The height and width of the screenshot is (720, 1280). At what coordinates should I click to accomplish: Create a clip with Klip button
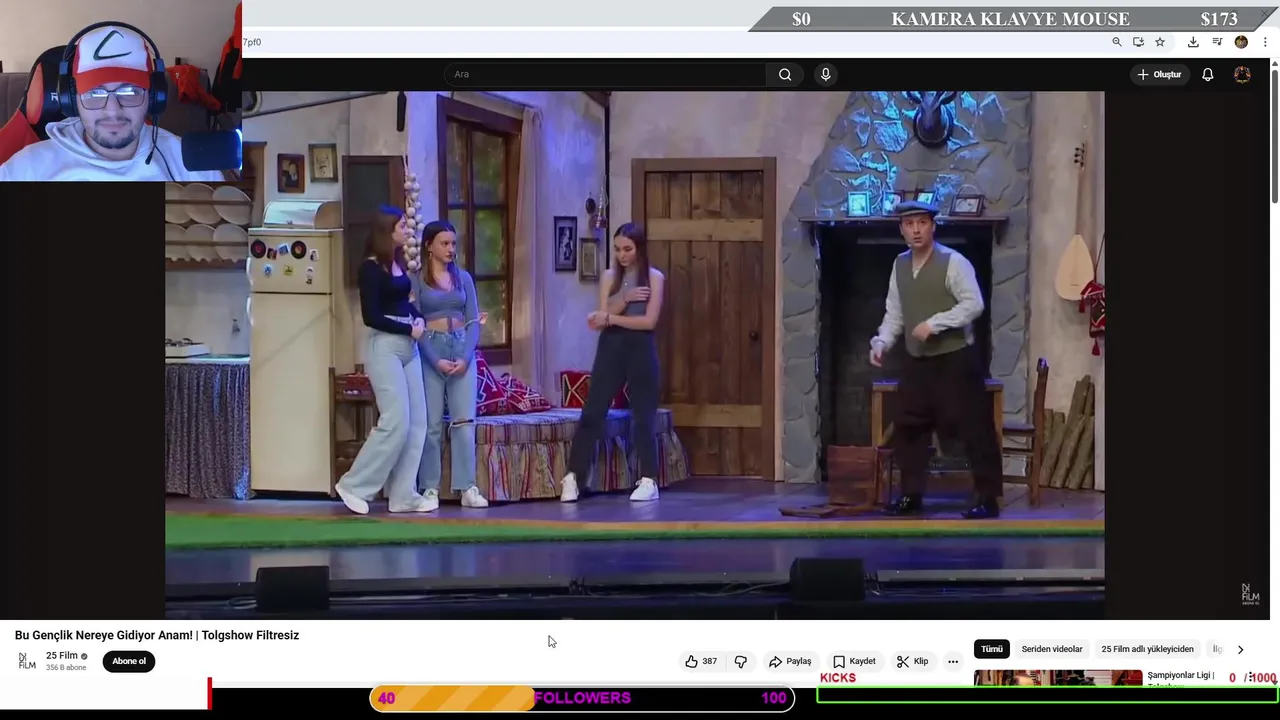coord(912,661)
